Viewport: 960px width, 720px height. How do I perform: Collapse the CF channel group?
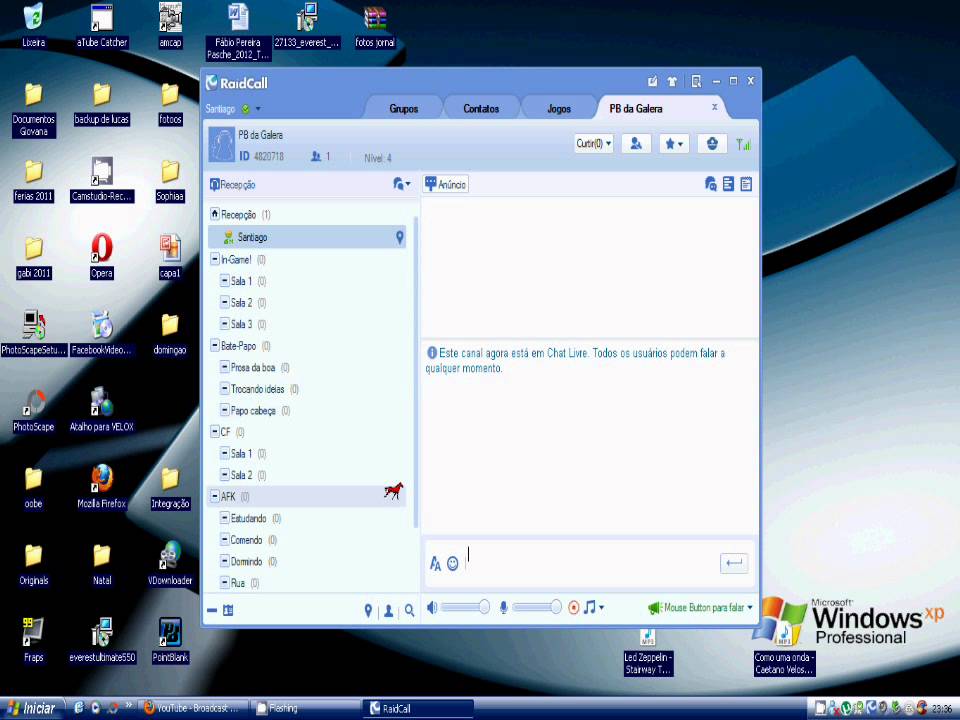215,432
